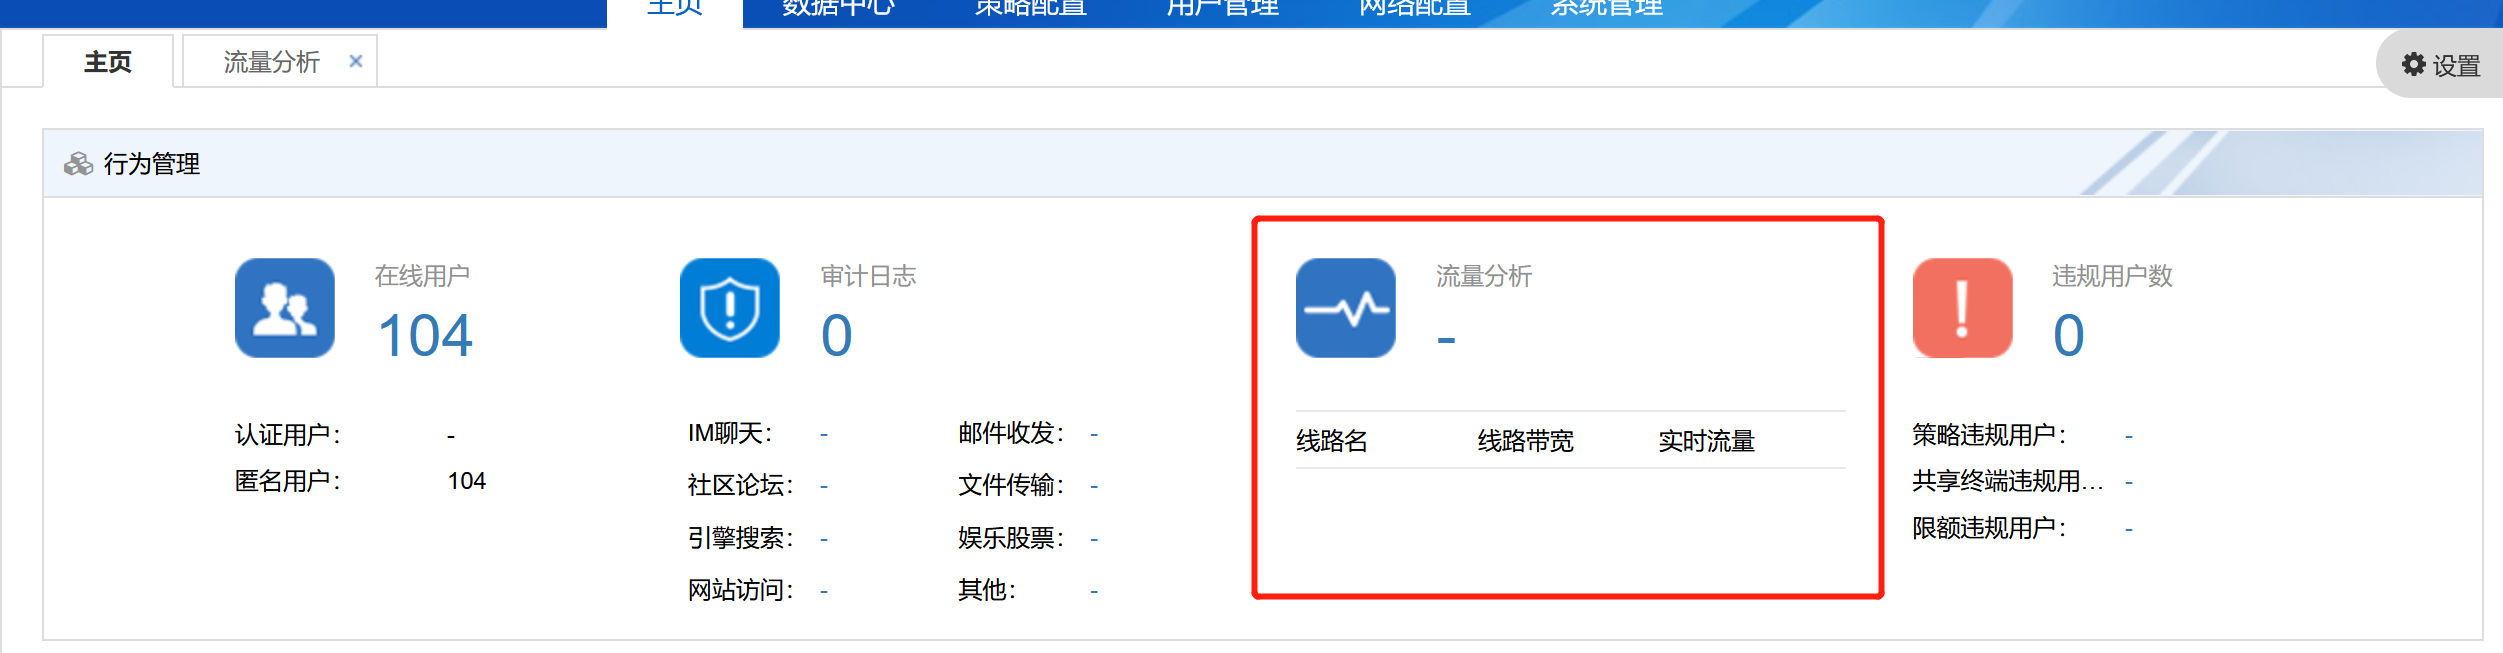
Task: Open the 用户管理 top menu
Action: (x=1223, y=8)
